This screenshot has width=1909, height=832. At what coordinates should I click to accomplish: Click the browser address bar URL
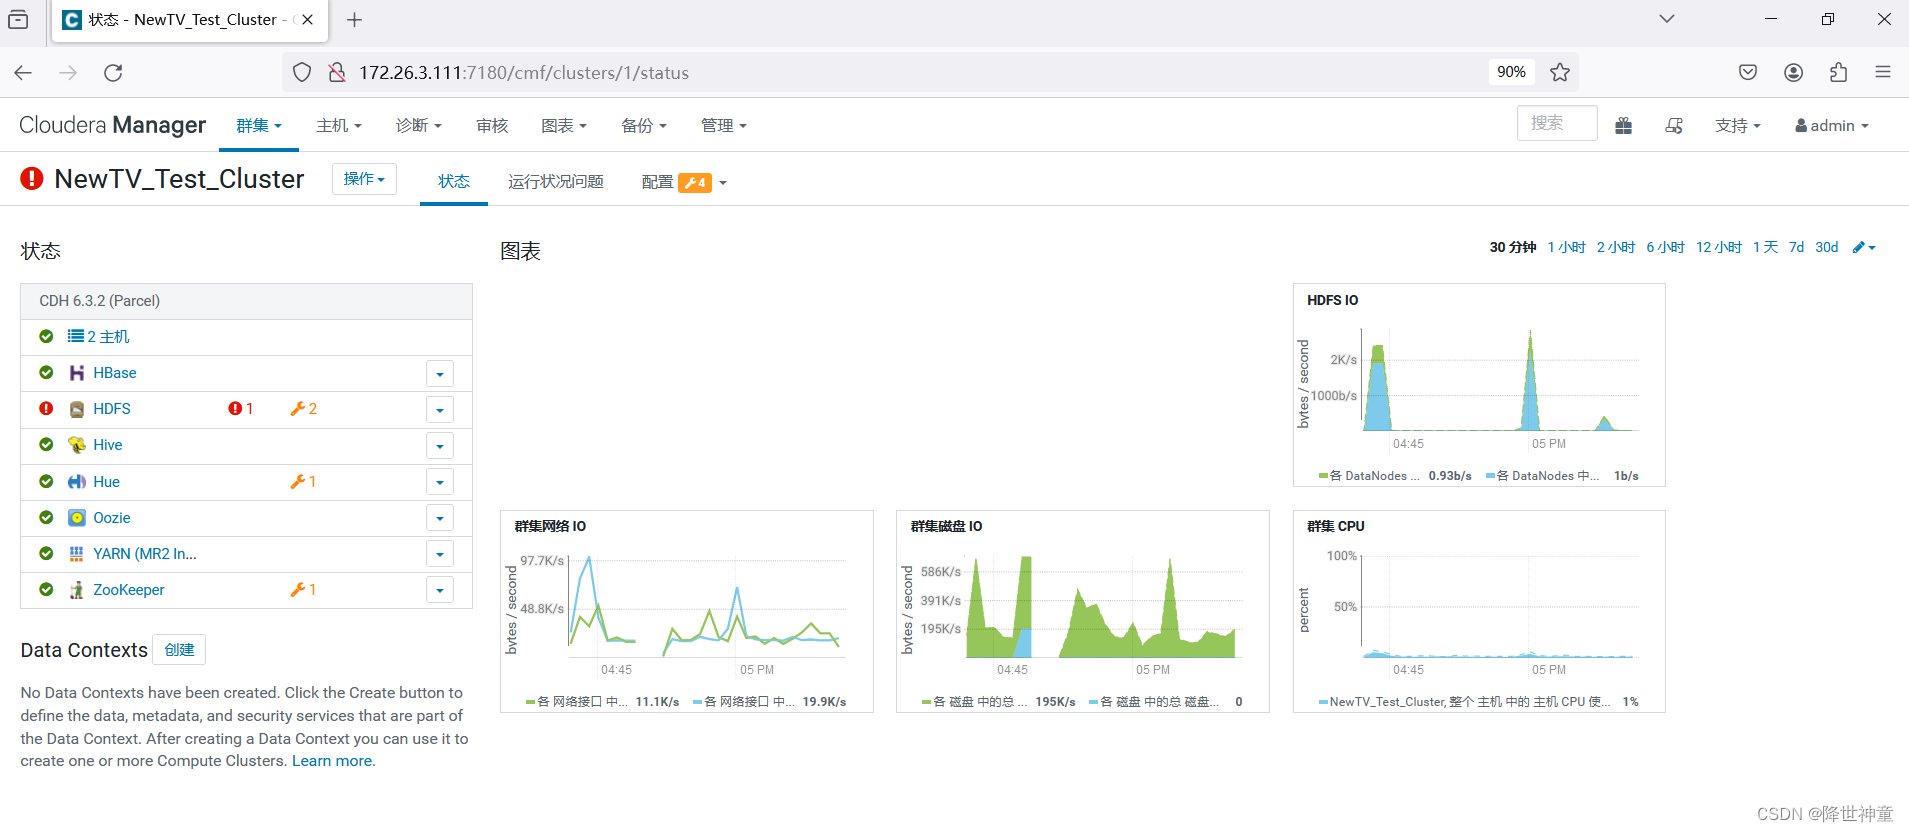(524, 72)
